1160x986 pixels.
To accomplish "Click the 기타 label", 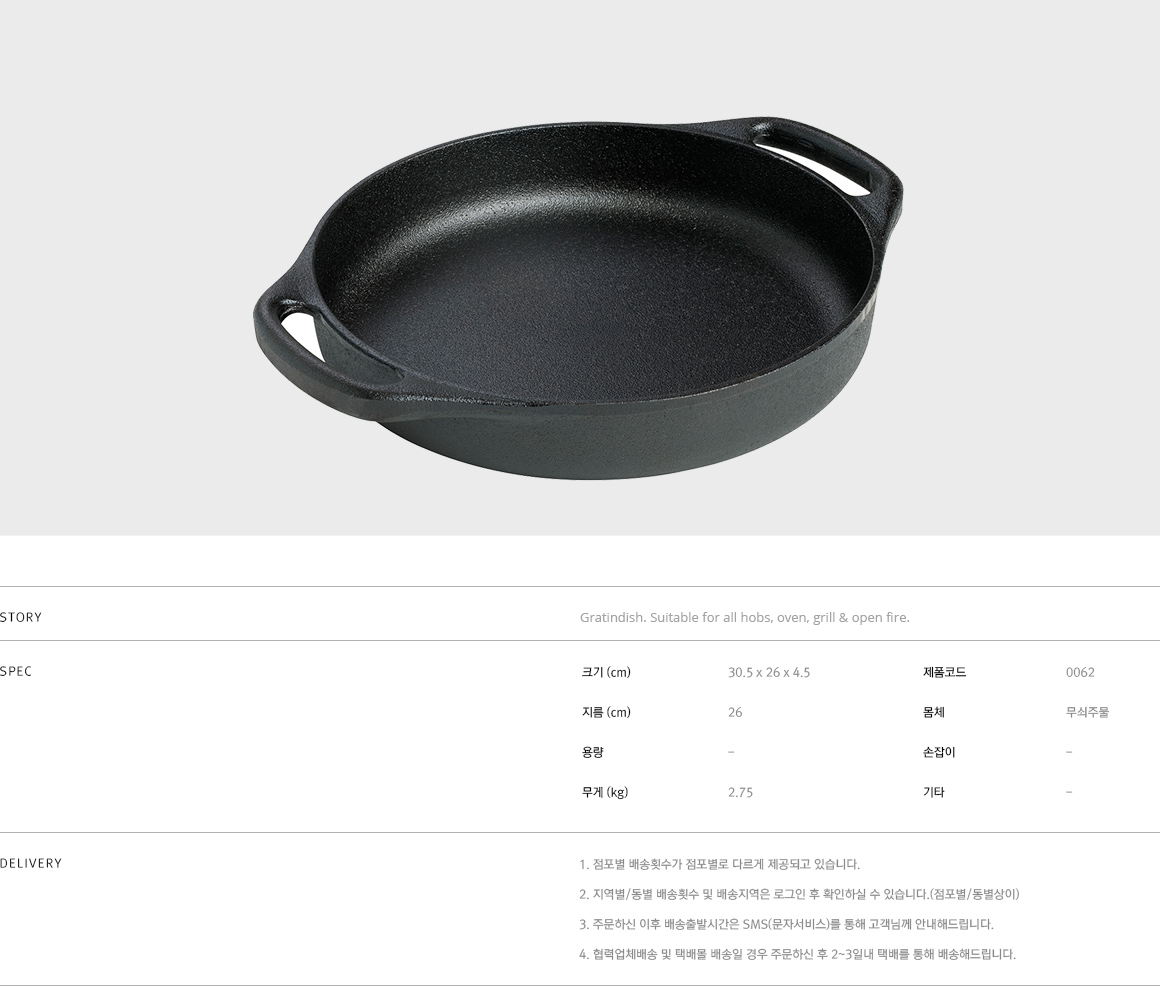I will [934, 792].
